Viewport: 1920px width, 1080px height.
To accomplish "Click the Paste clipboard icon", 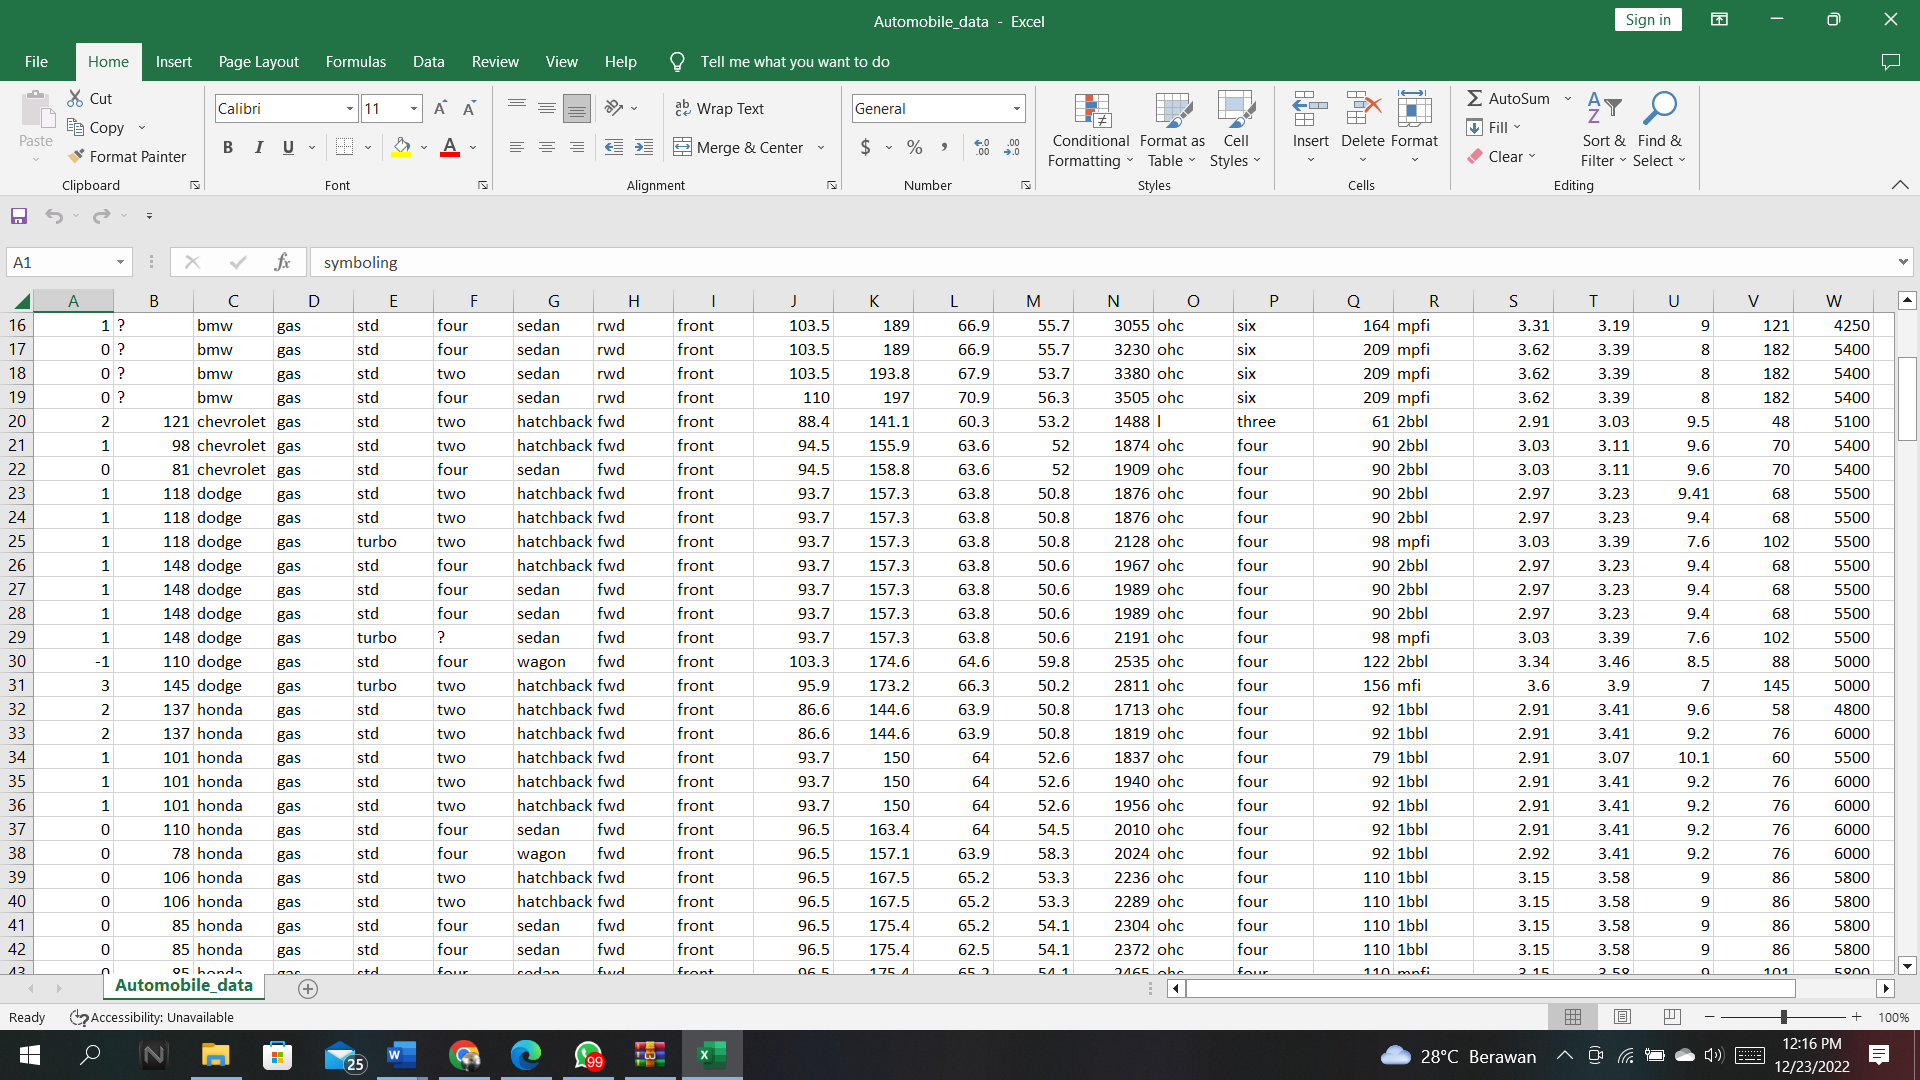I will (36, 111).
